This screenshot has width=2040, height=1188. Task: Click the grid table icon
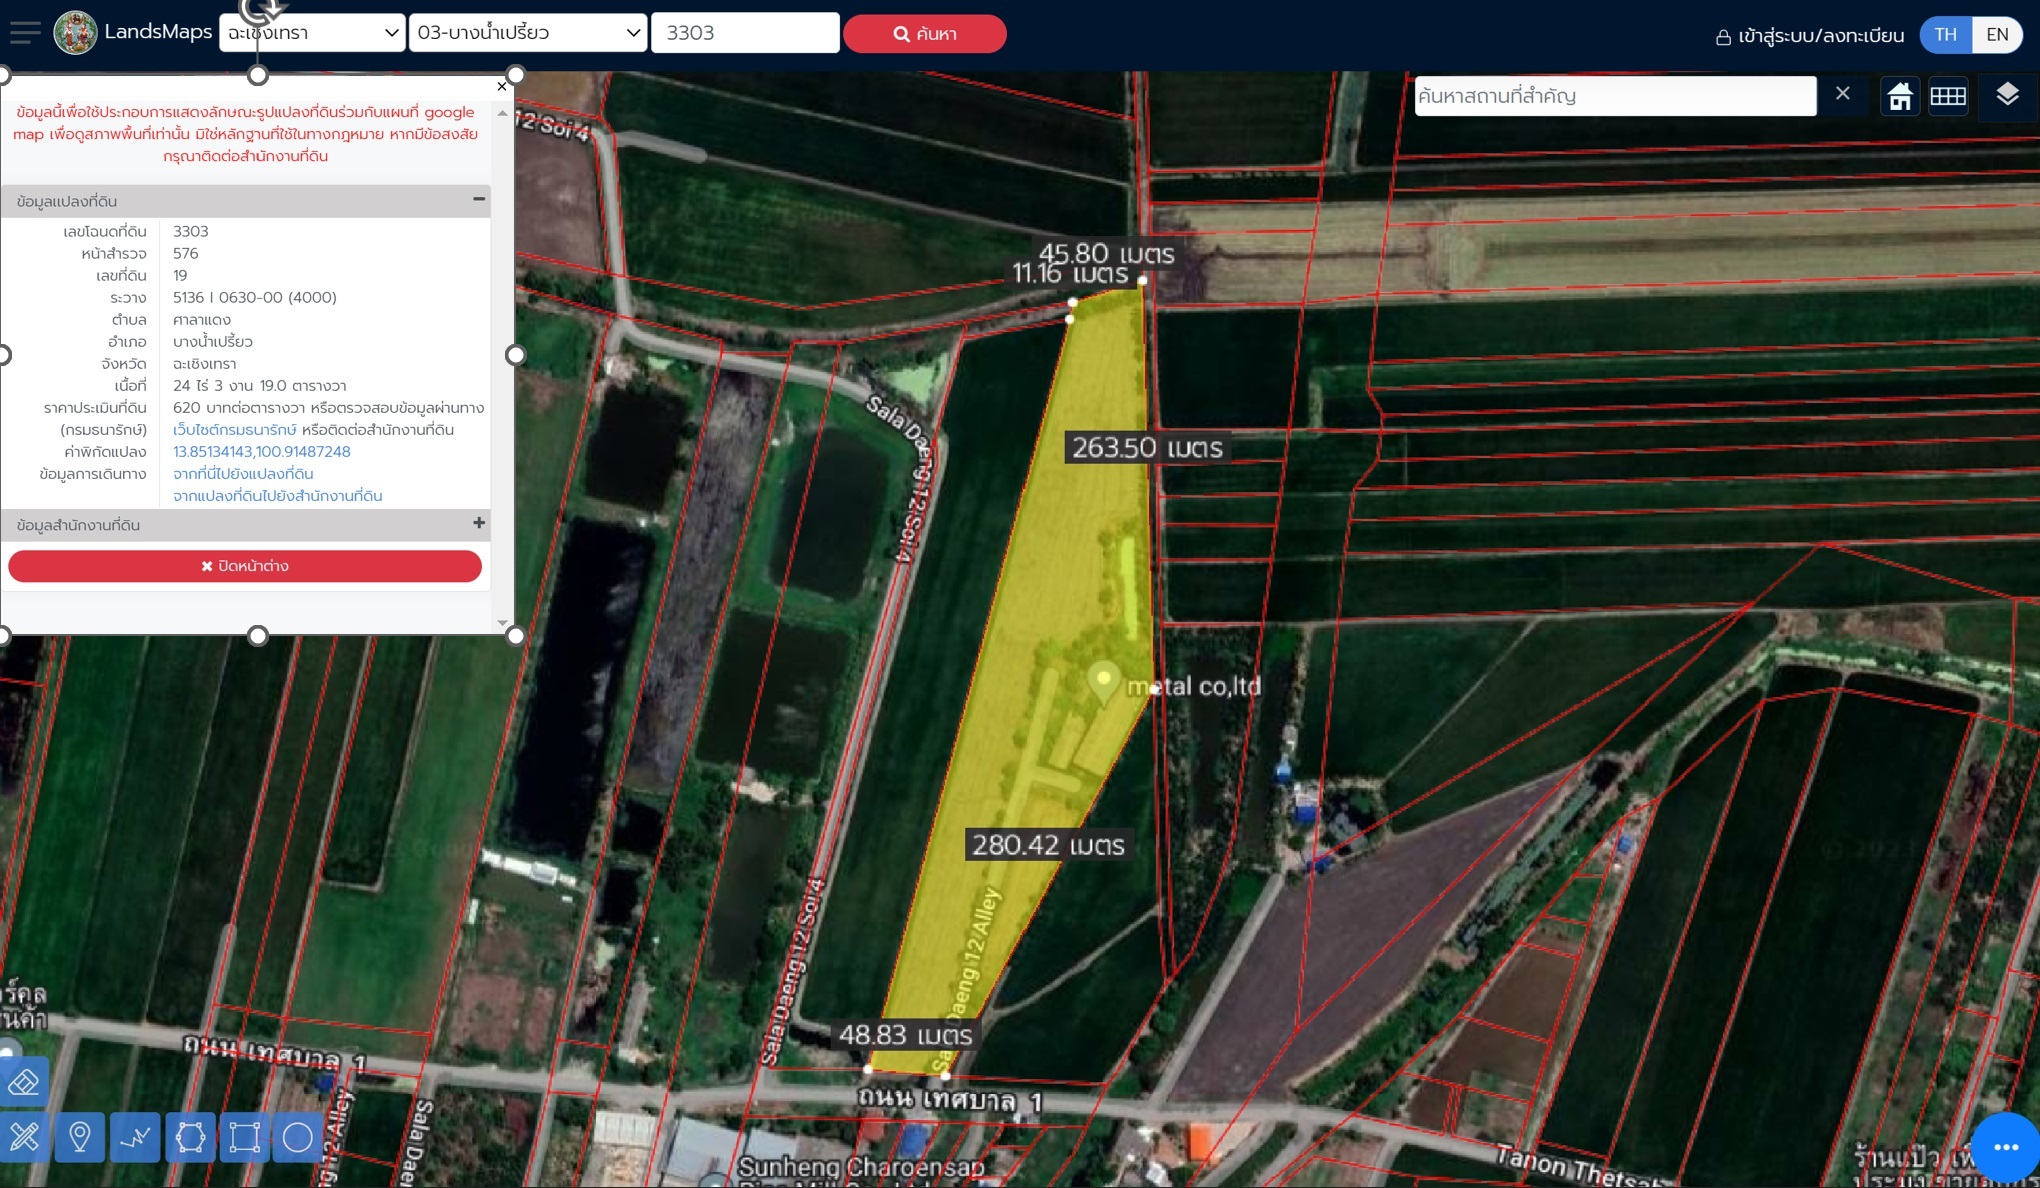(x=1948, y=96)
